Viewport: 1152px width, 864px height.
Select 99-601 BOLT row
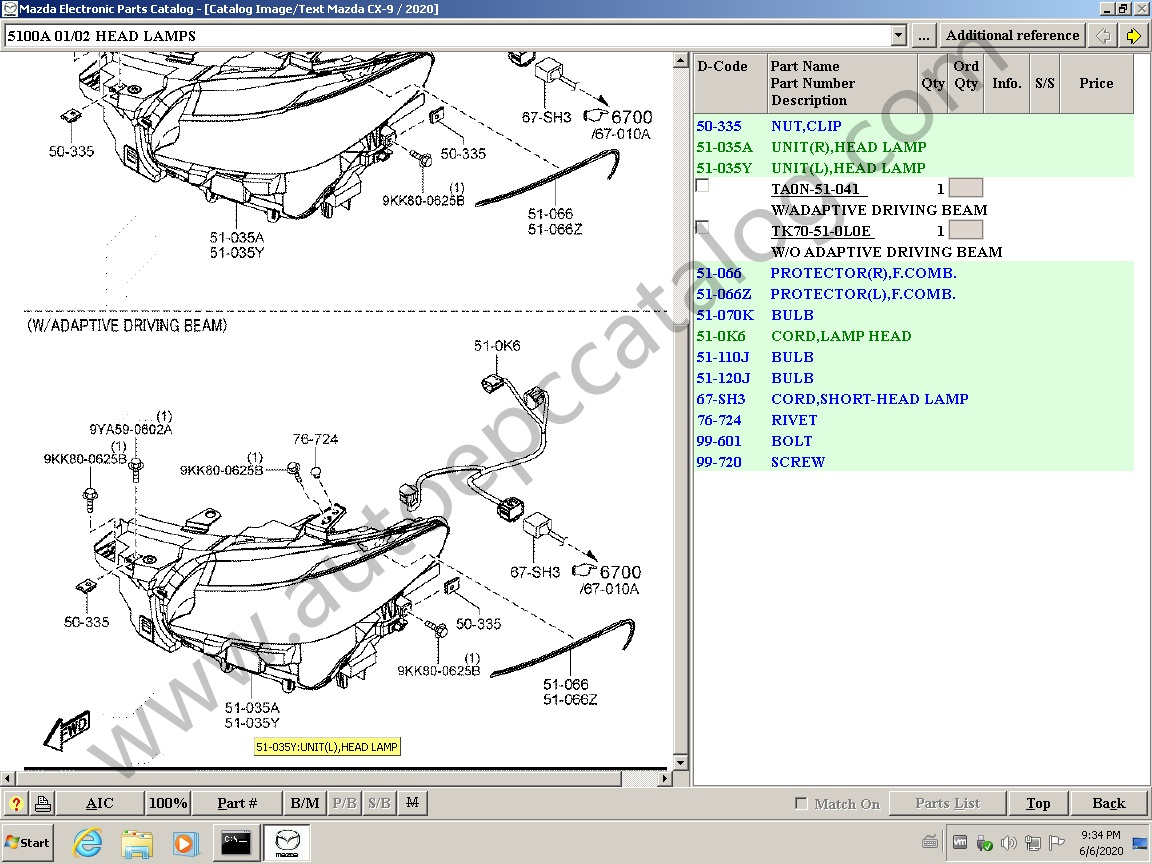913,441
